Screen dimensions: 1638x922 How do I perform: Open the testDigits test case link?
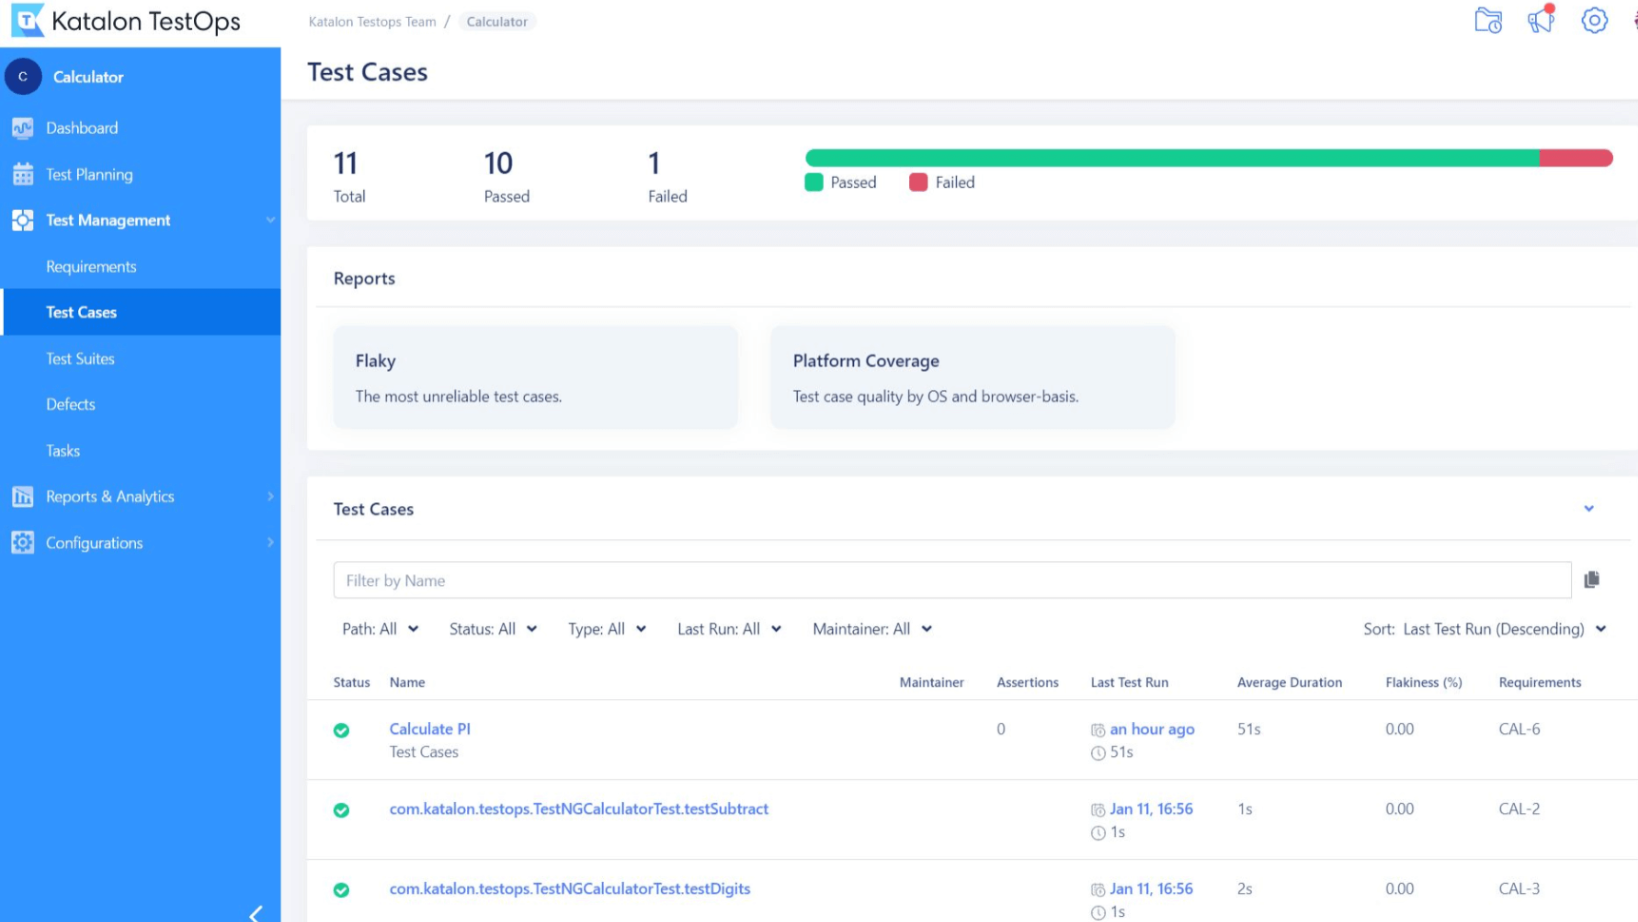(570, 889)
